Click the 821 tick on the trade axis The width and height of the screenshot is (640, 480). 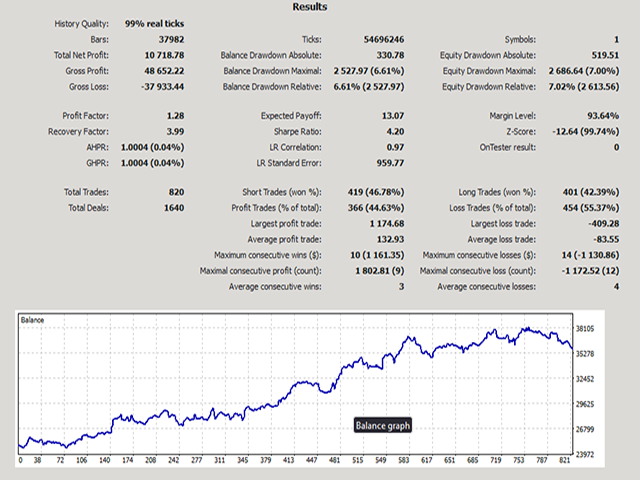coord(564,460)
